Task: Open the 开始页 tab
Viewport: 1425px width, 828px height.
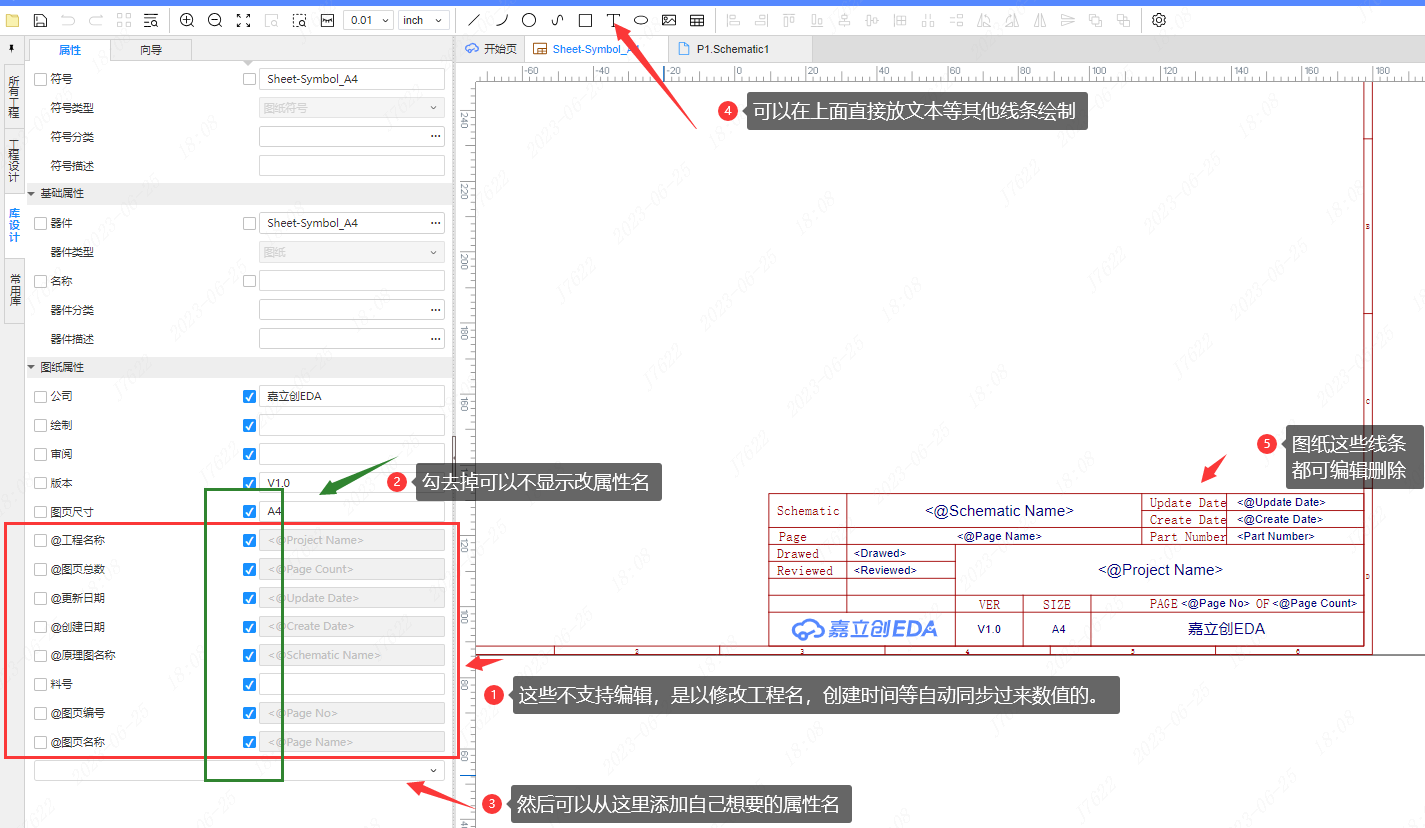Action: click(491, 49)
